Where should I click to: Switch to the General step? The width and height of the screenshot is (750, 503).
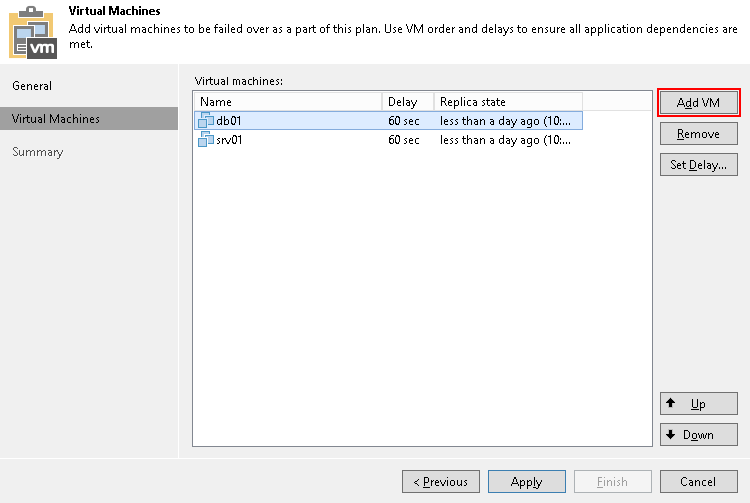click(x=32, y=86)
